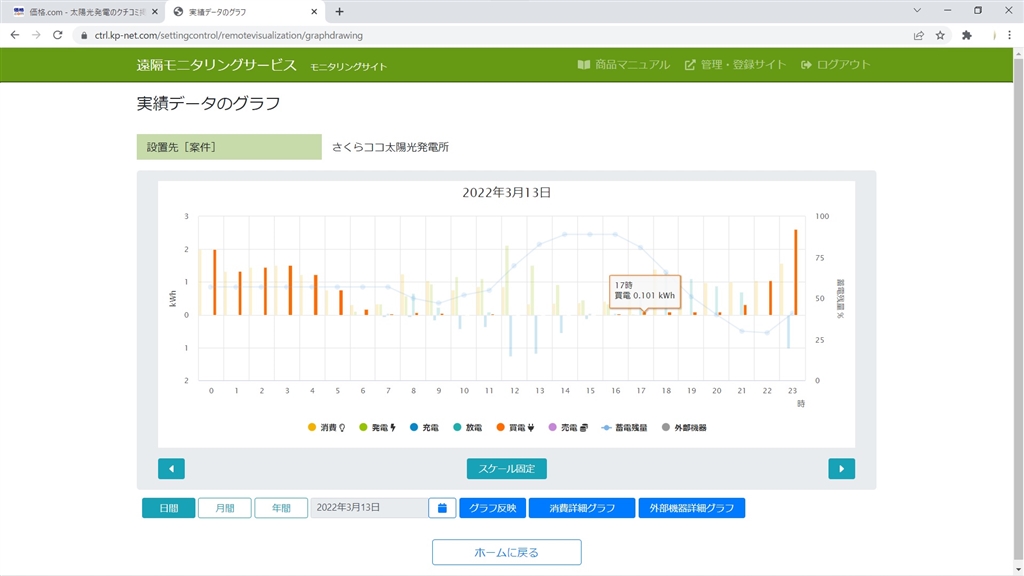Open 商品マニュアル link
The height and width of the screenshot is (576, 1024).
point(624,65)
